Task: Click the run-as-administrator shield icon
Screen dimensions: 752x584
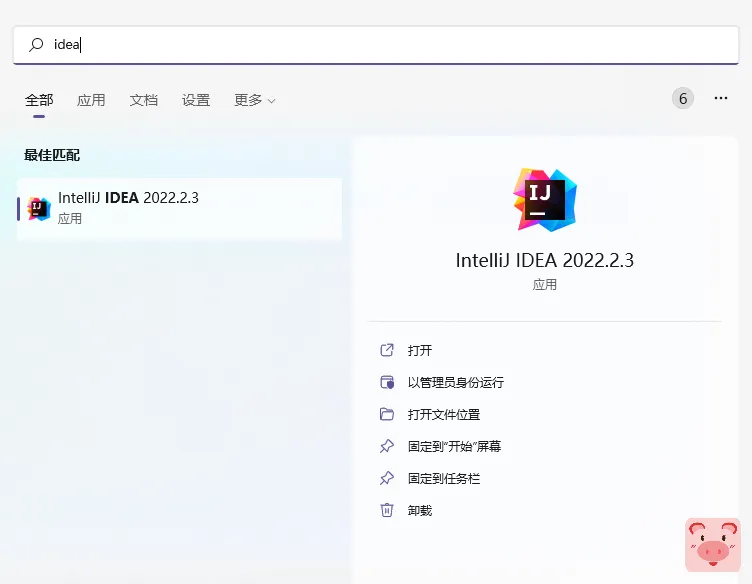Action: point(387,382)
